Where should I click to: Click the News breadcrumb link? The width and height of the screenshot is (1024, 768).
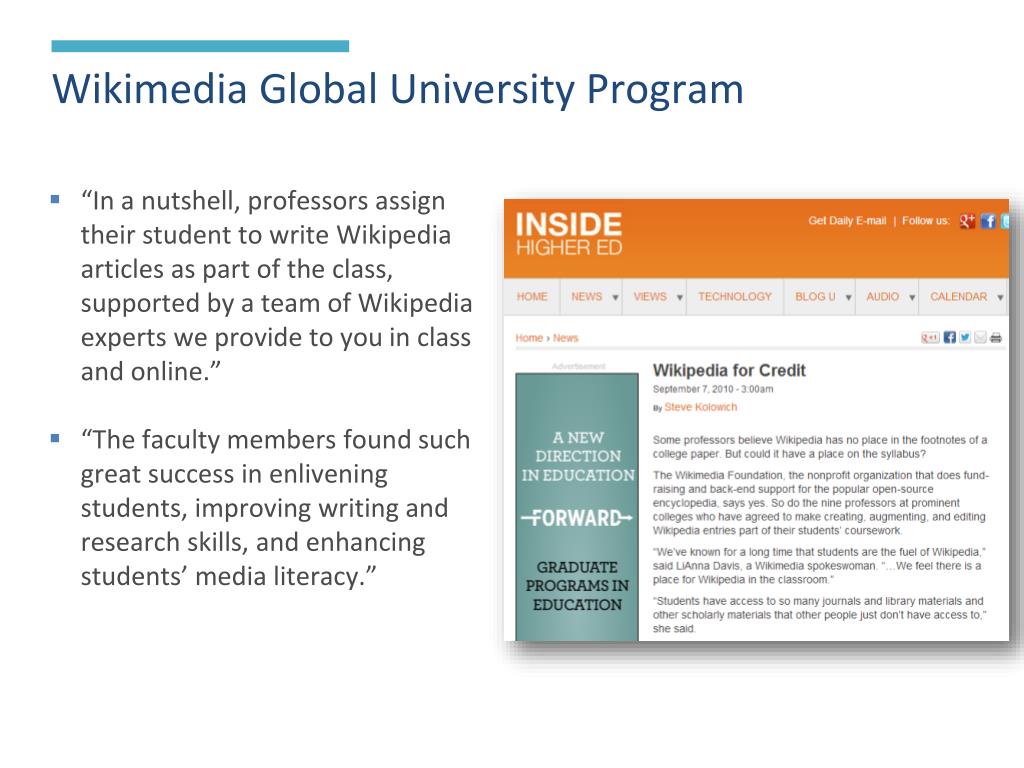pos(566,338)
